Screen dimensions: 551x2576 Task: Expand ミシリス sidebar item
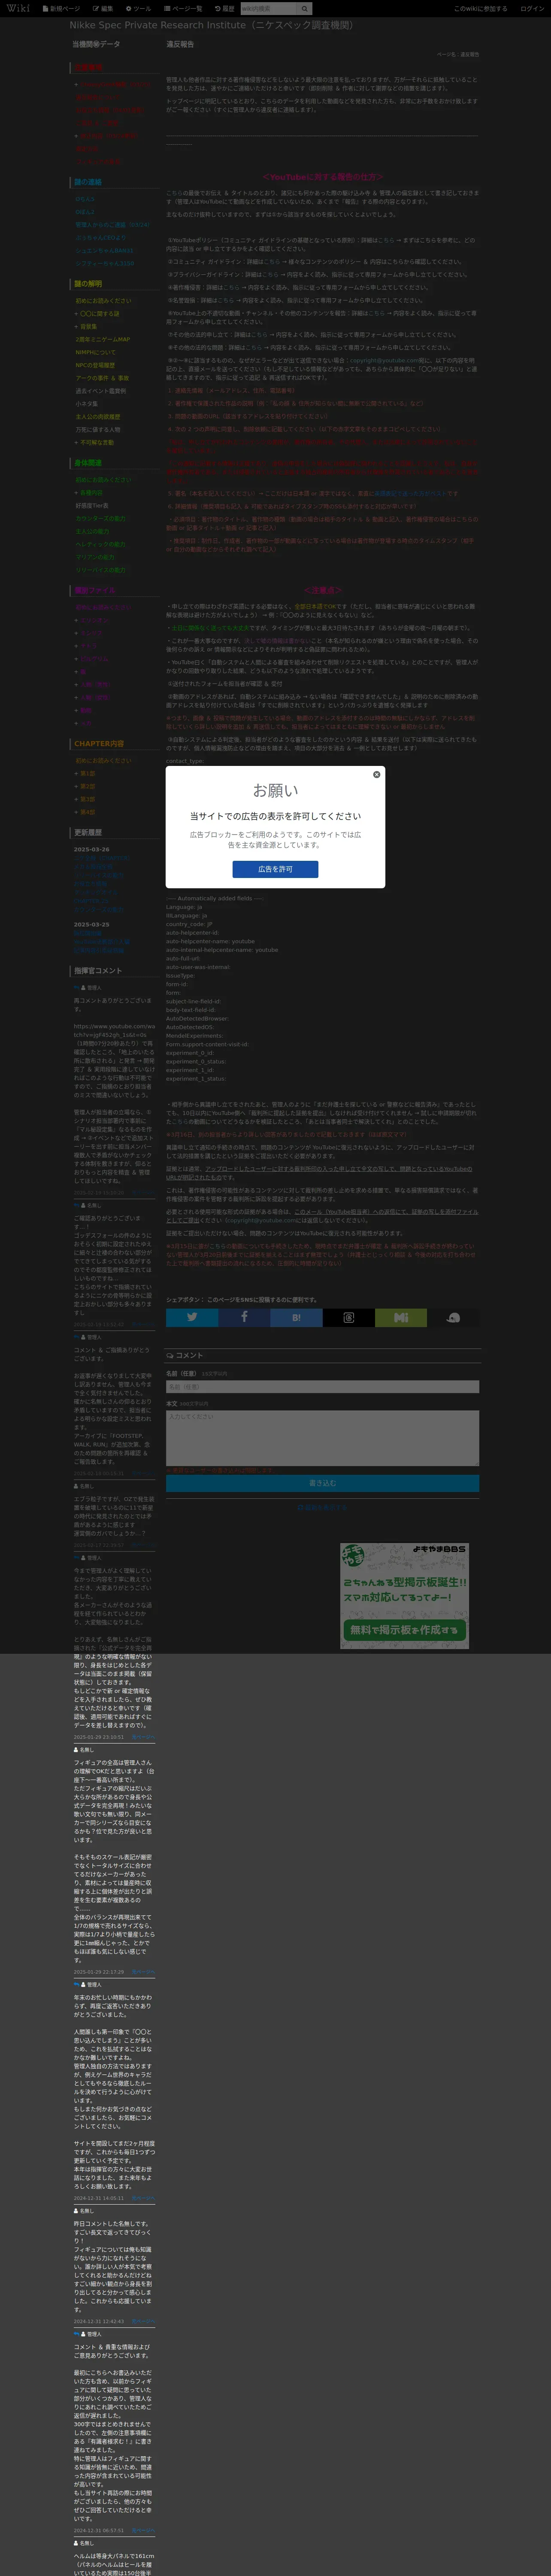tap(88, 633)
